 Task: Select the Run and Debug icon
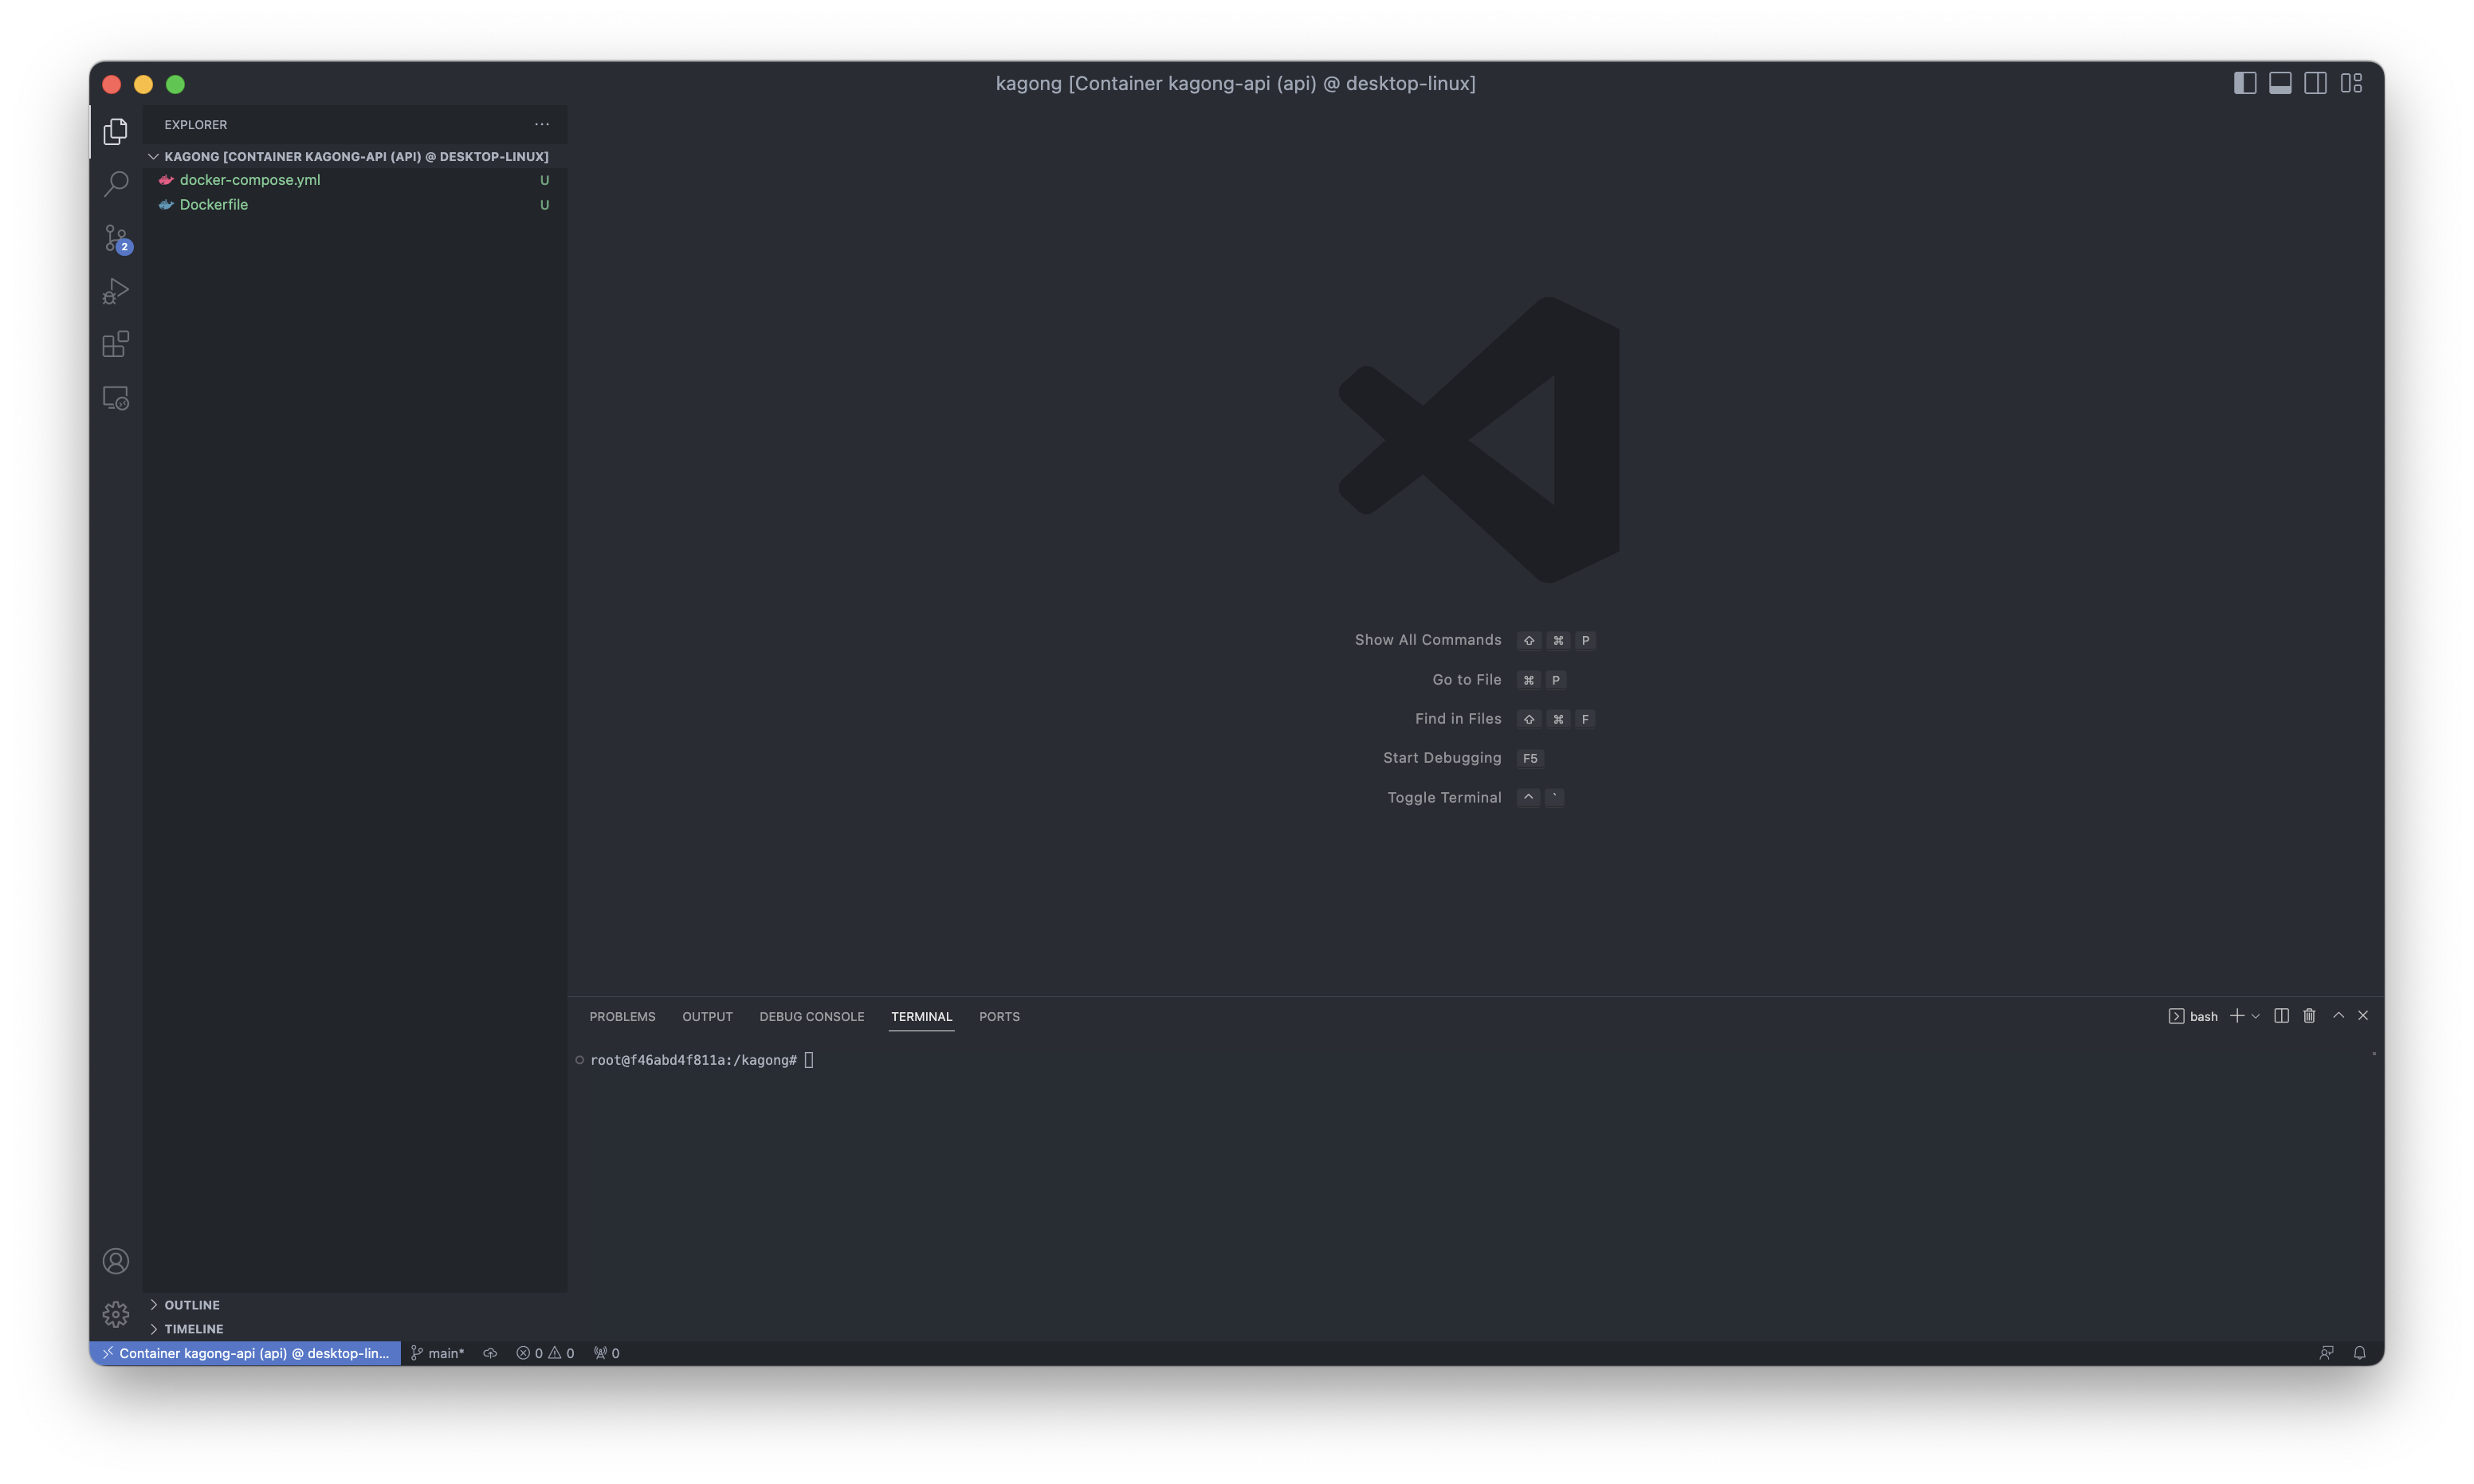116,291
